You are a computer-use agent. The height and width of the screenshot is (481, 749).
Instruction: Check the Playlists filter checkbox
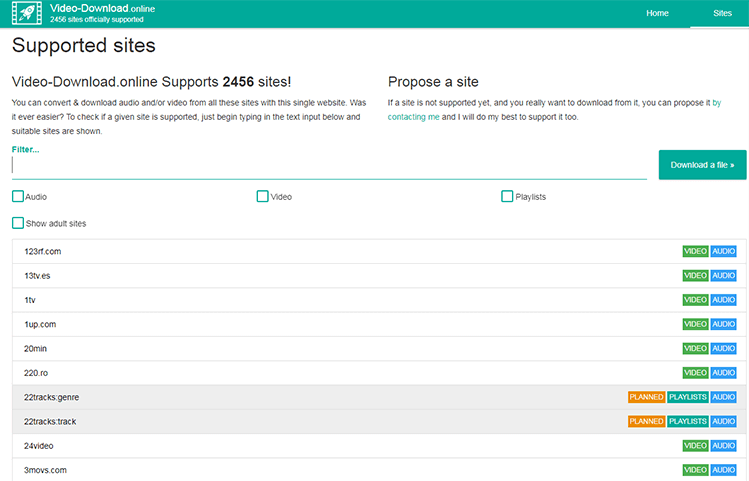pos(507,196)
